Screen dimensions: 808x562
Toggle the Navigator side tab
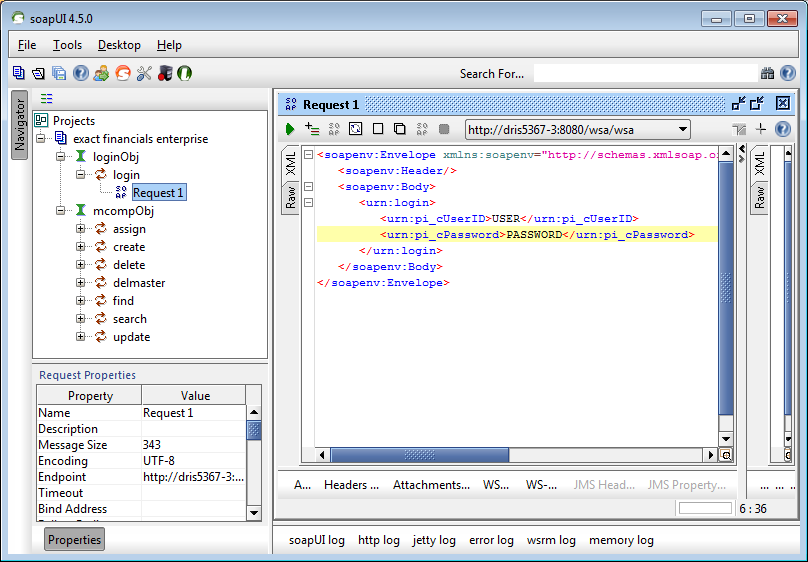click(x=20, y=125)
